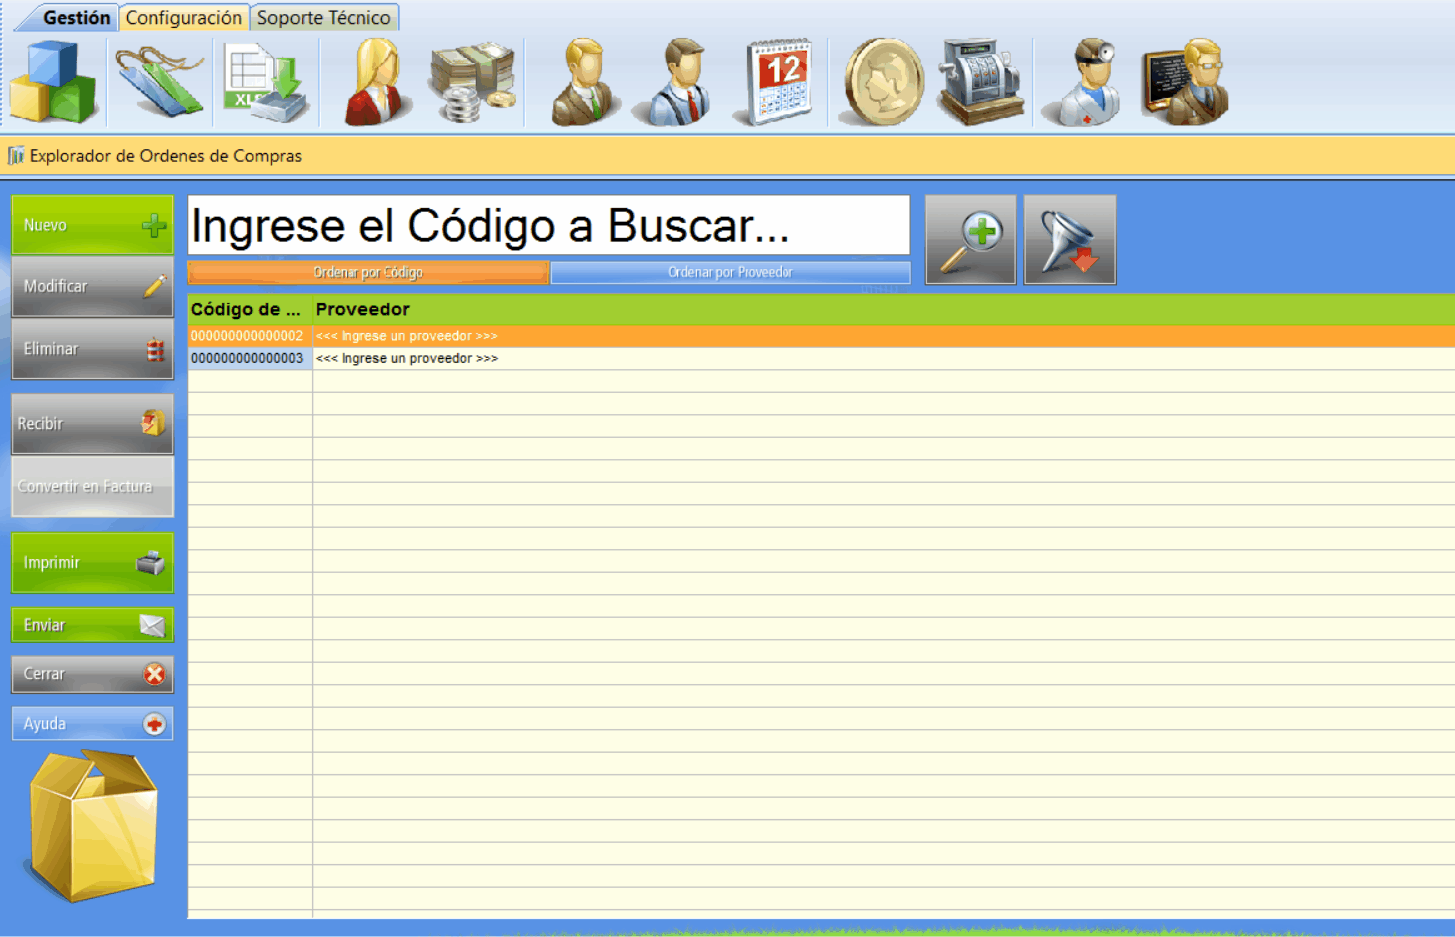Viewport: 1455px width, 937px height.
Task: Select order row 000000000000002
Action: tap(821, 336)
